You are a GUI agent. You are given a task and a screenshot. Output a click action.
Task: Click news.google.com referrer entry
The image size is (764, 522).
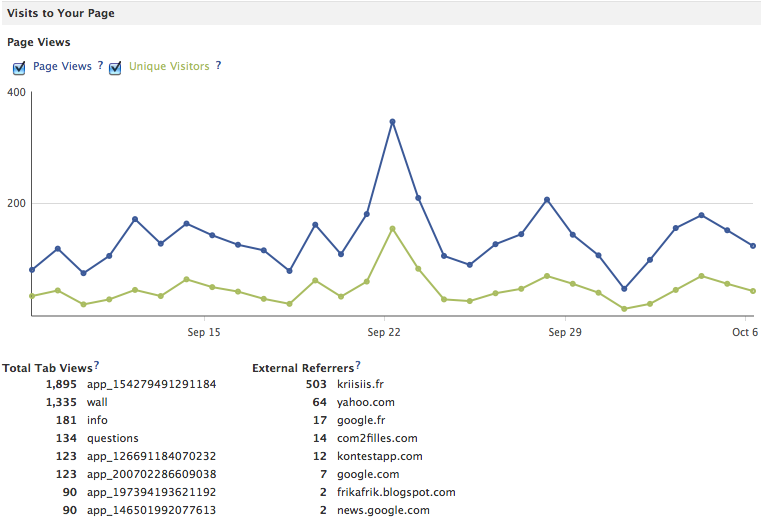coord(383,510)
